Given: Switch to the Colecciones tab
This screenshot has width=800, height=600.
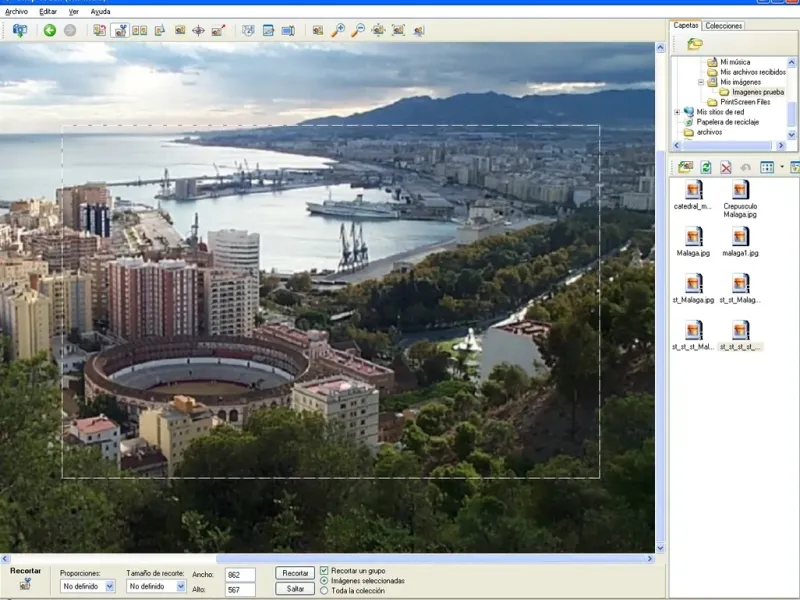Looking at the screenshot, I should pyautogui.click(x=724, y=26).
